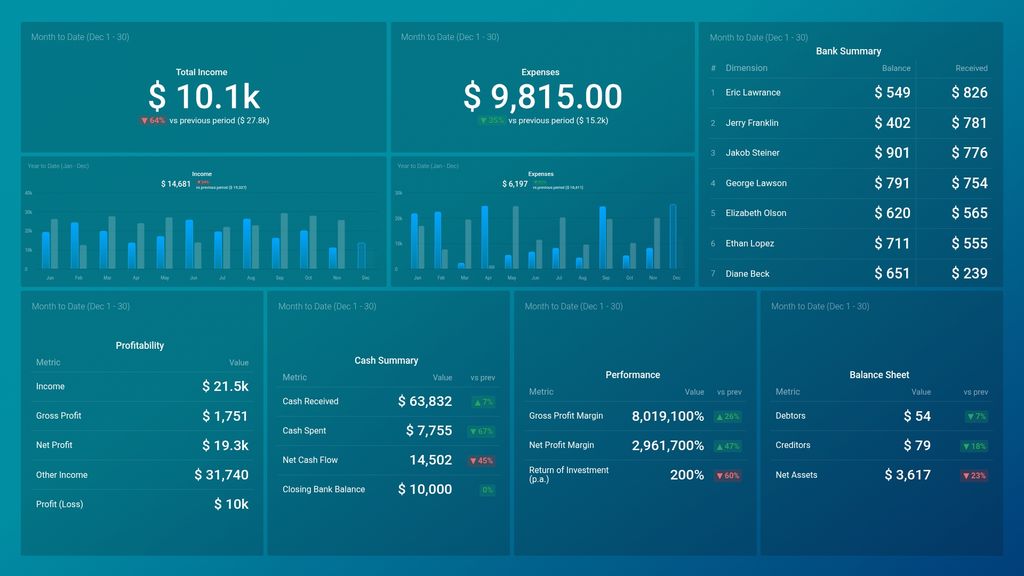This screenshot has width=1024, height=576.
Task: Click the green 35% badge under Expenses
Action: click(491, 120)
